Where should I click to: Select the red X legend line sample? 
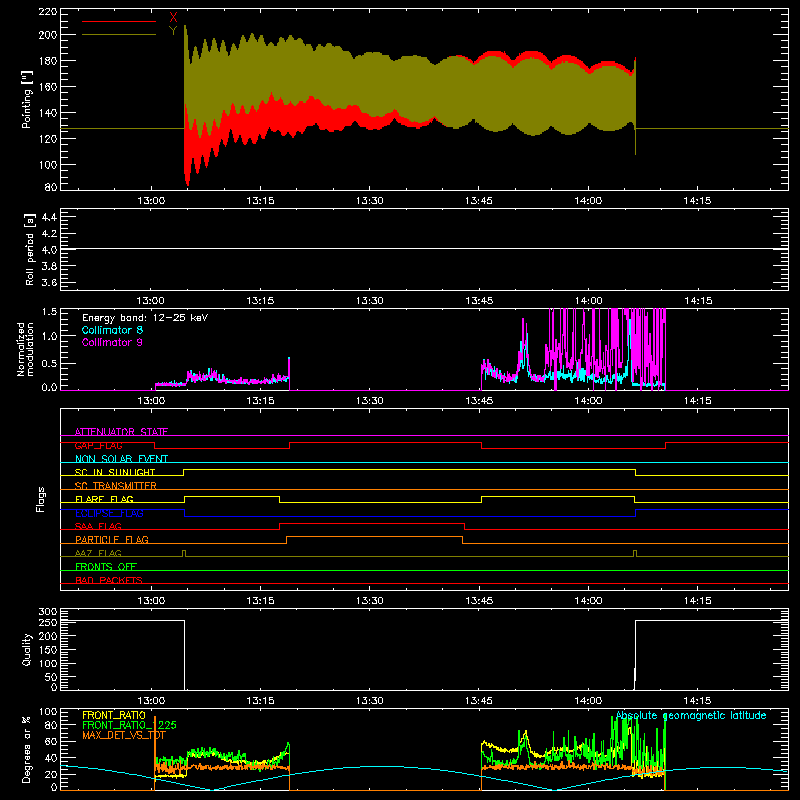[x=119, y=21]
